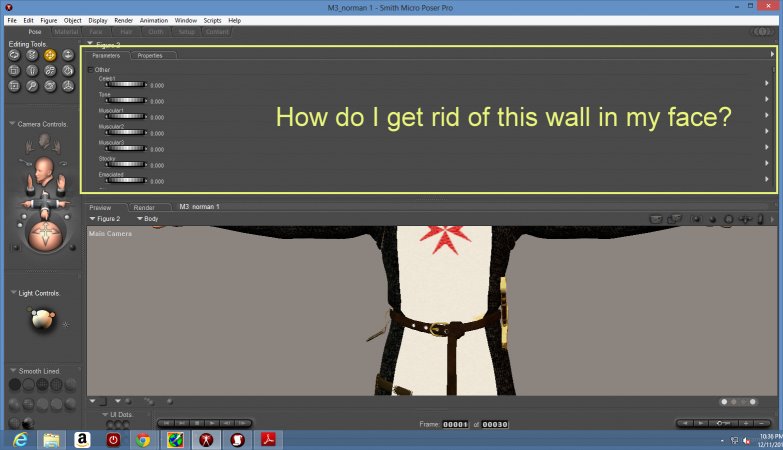
Task: Click the camera rotation trackball
Action: point(45,235)
